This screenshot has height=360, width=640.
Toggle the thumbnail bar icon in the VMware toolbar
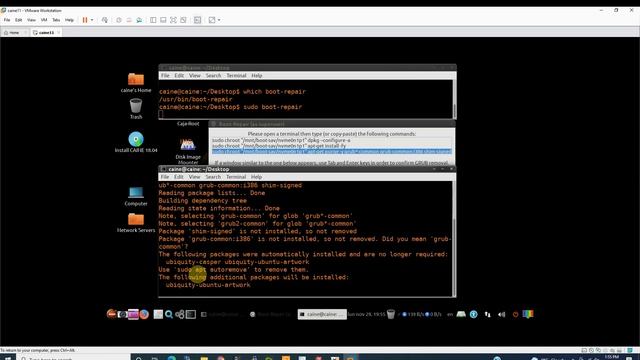tap(163, 20)
